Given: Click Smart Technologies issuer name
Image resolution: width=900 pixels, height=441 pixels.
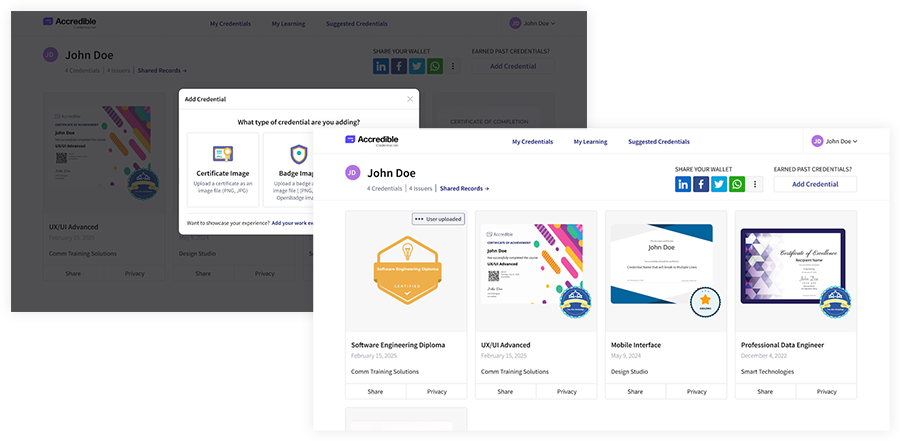Looking at the screenshot, I should (767, 372).
